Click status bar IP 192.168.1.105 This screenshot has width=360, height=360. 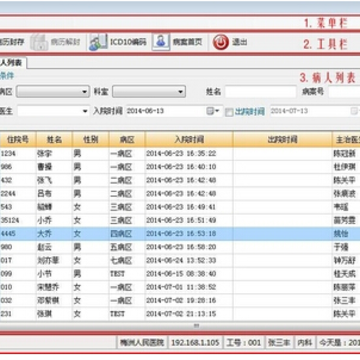(195, 342)
